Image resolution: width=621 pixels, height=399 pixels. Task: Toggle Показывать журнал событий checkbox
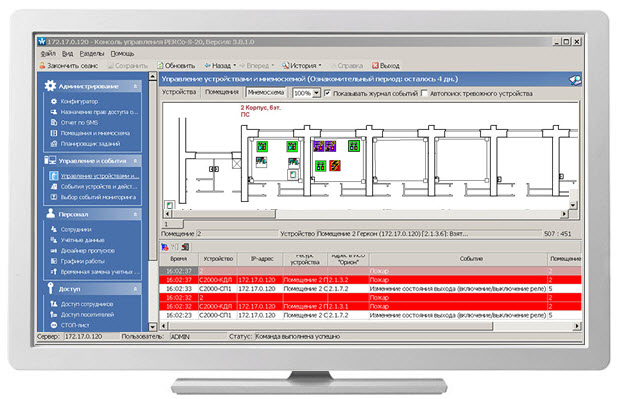pos(328,93)
